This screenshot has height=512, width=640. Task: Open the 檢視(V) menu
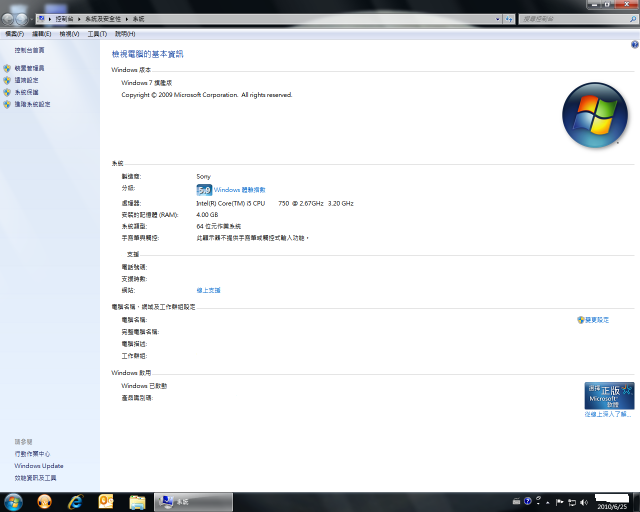69,34
